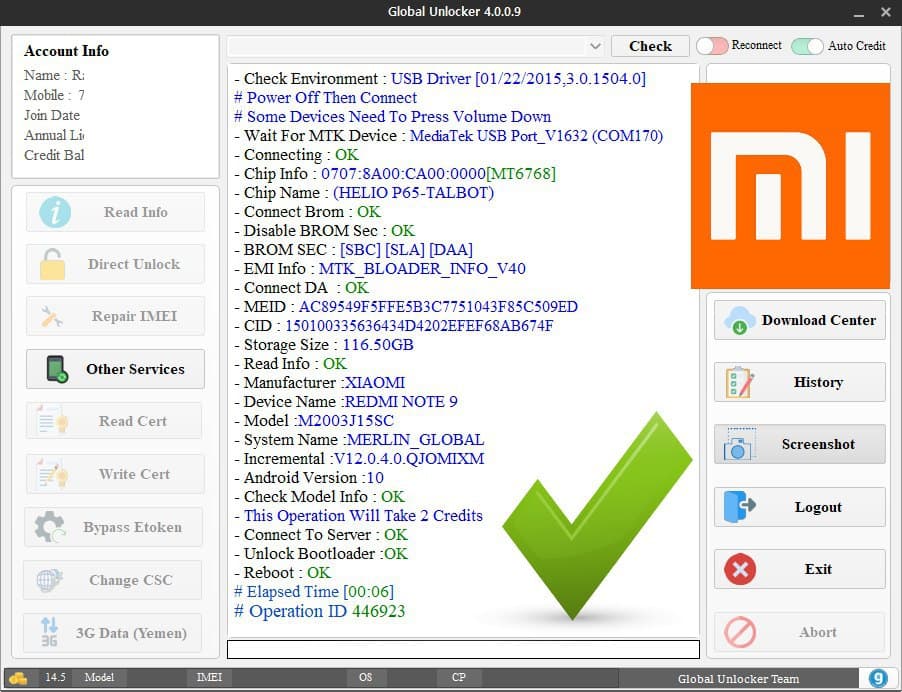
Task: Click the Exit label
Action: coord(818,569)
